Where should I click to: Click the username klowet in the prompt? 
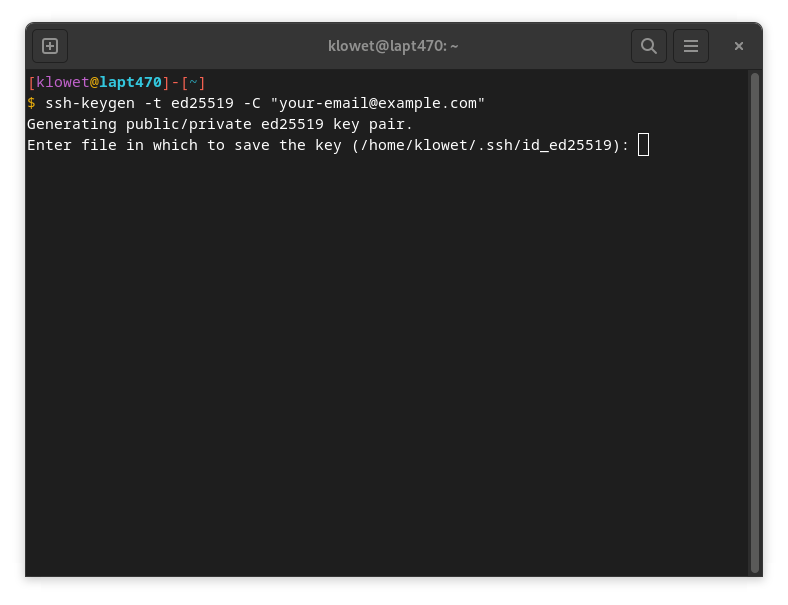tap(62, 82)
